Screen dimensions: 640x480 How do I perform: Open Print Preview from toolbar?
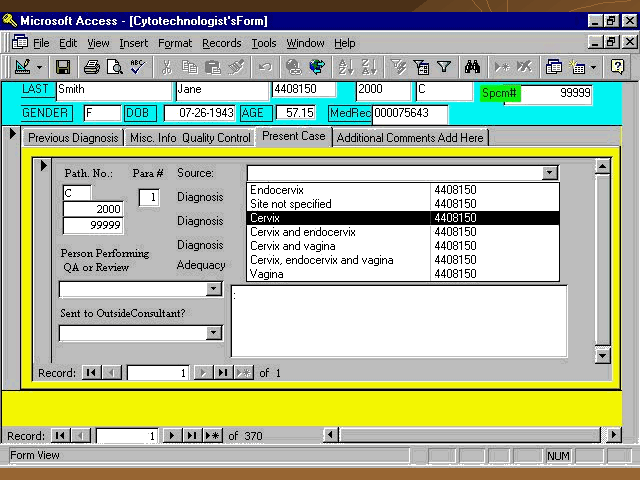coord(114,67)
